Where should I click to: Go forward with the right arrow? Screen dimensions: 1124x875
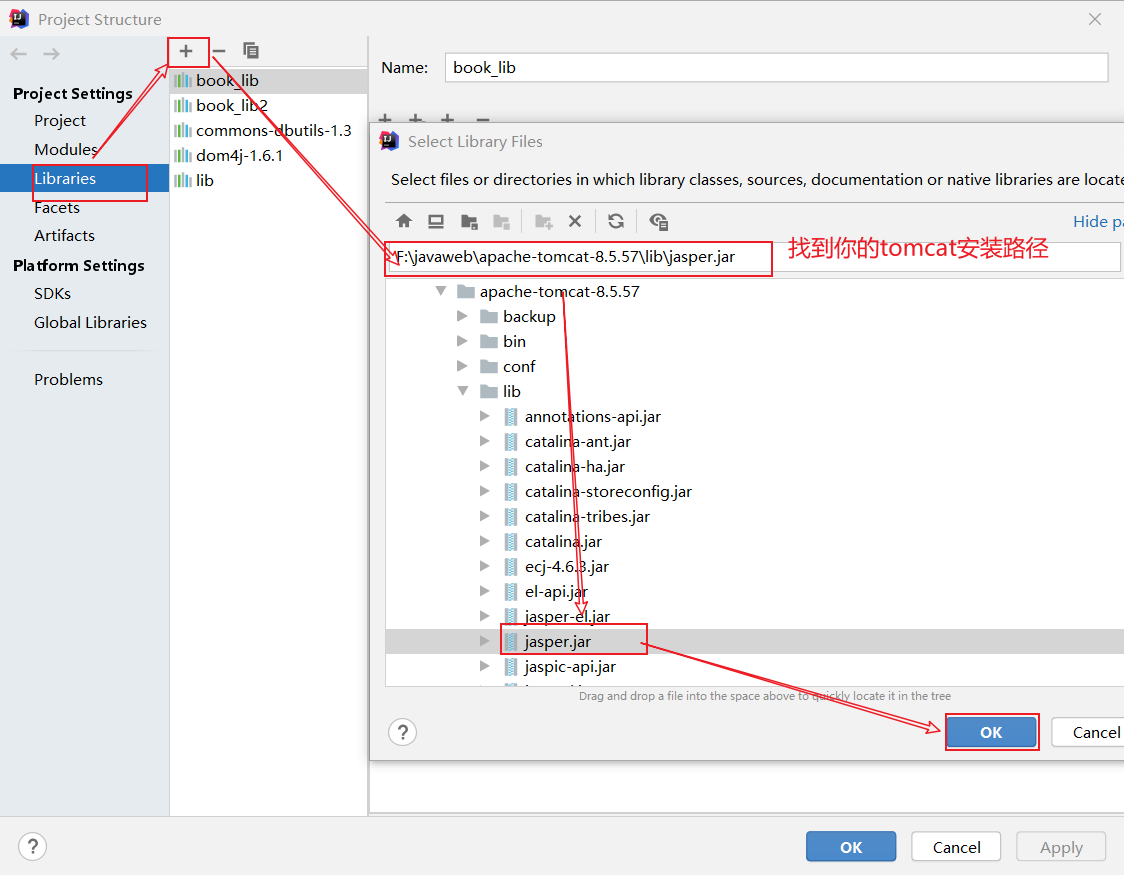tap(52, 54)
